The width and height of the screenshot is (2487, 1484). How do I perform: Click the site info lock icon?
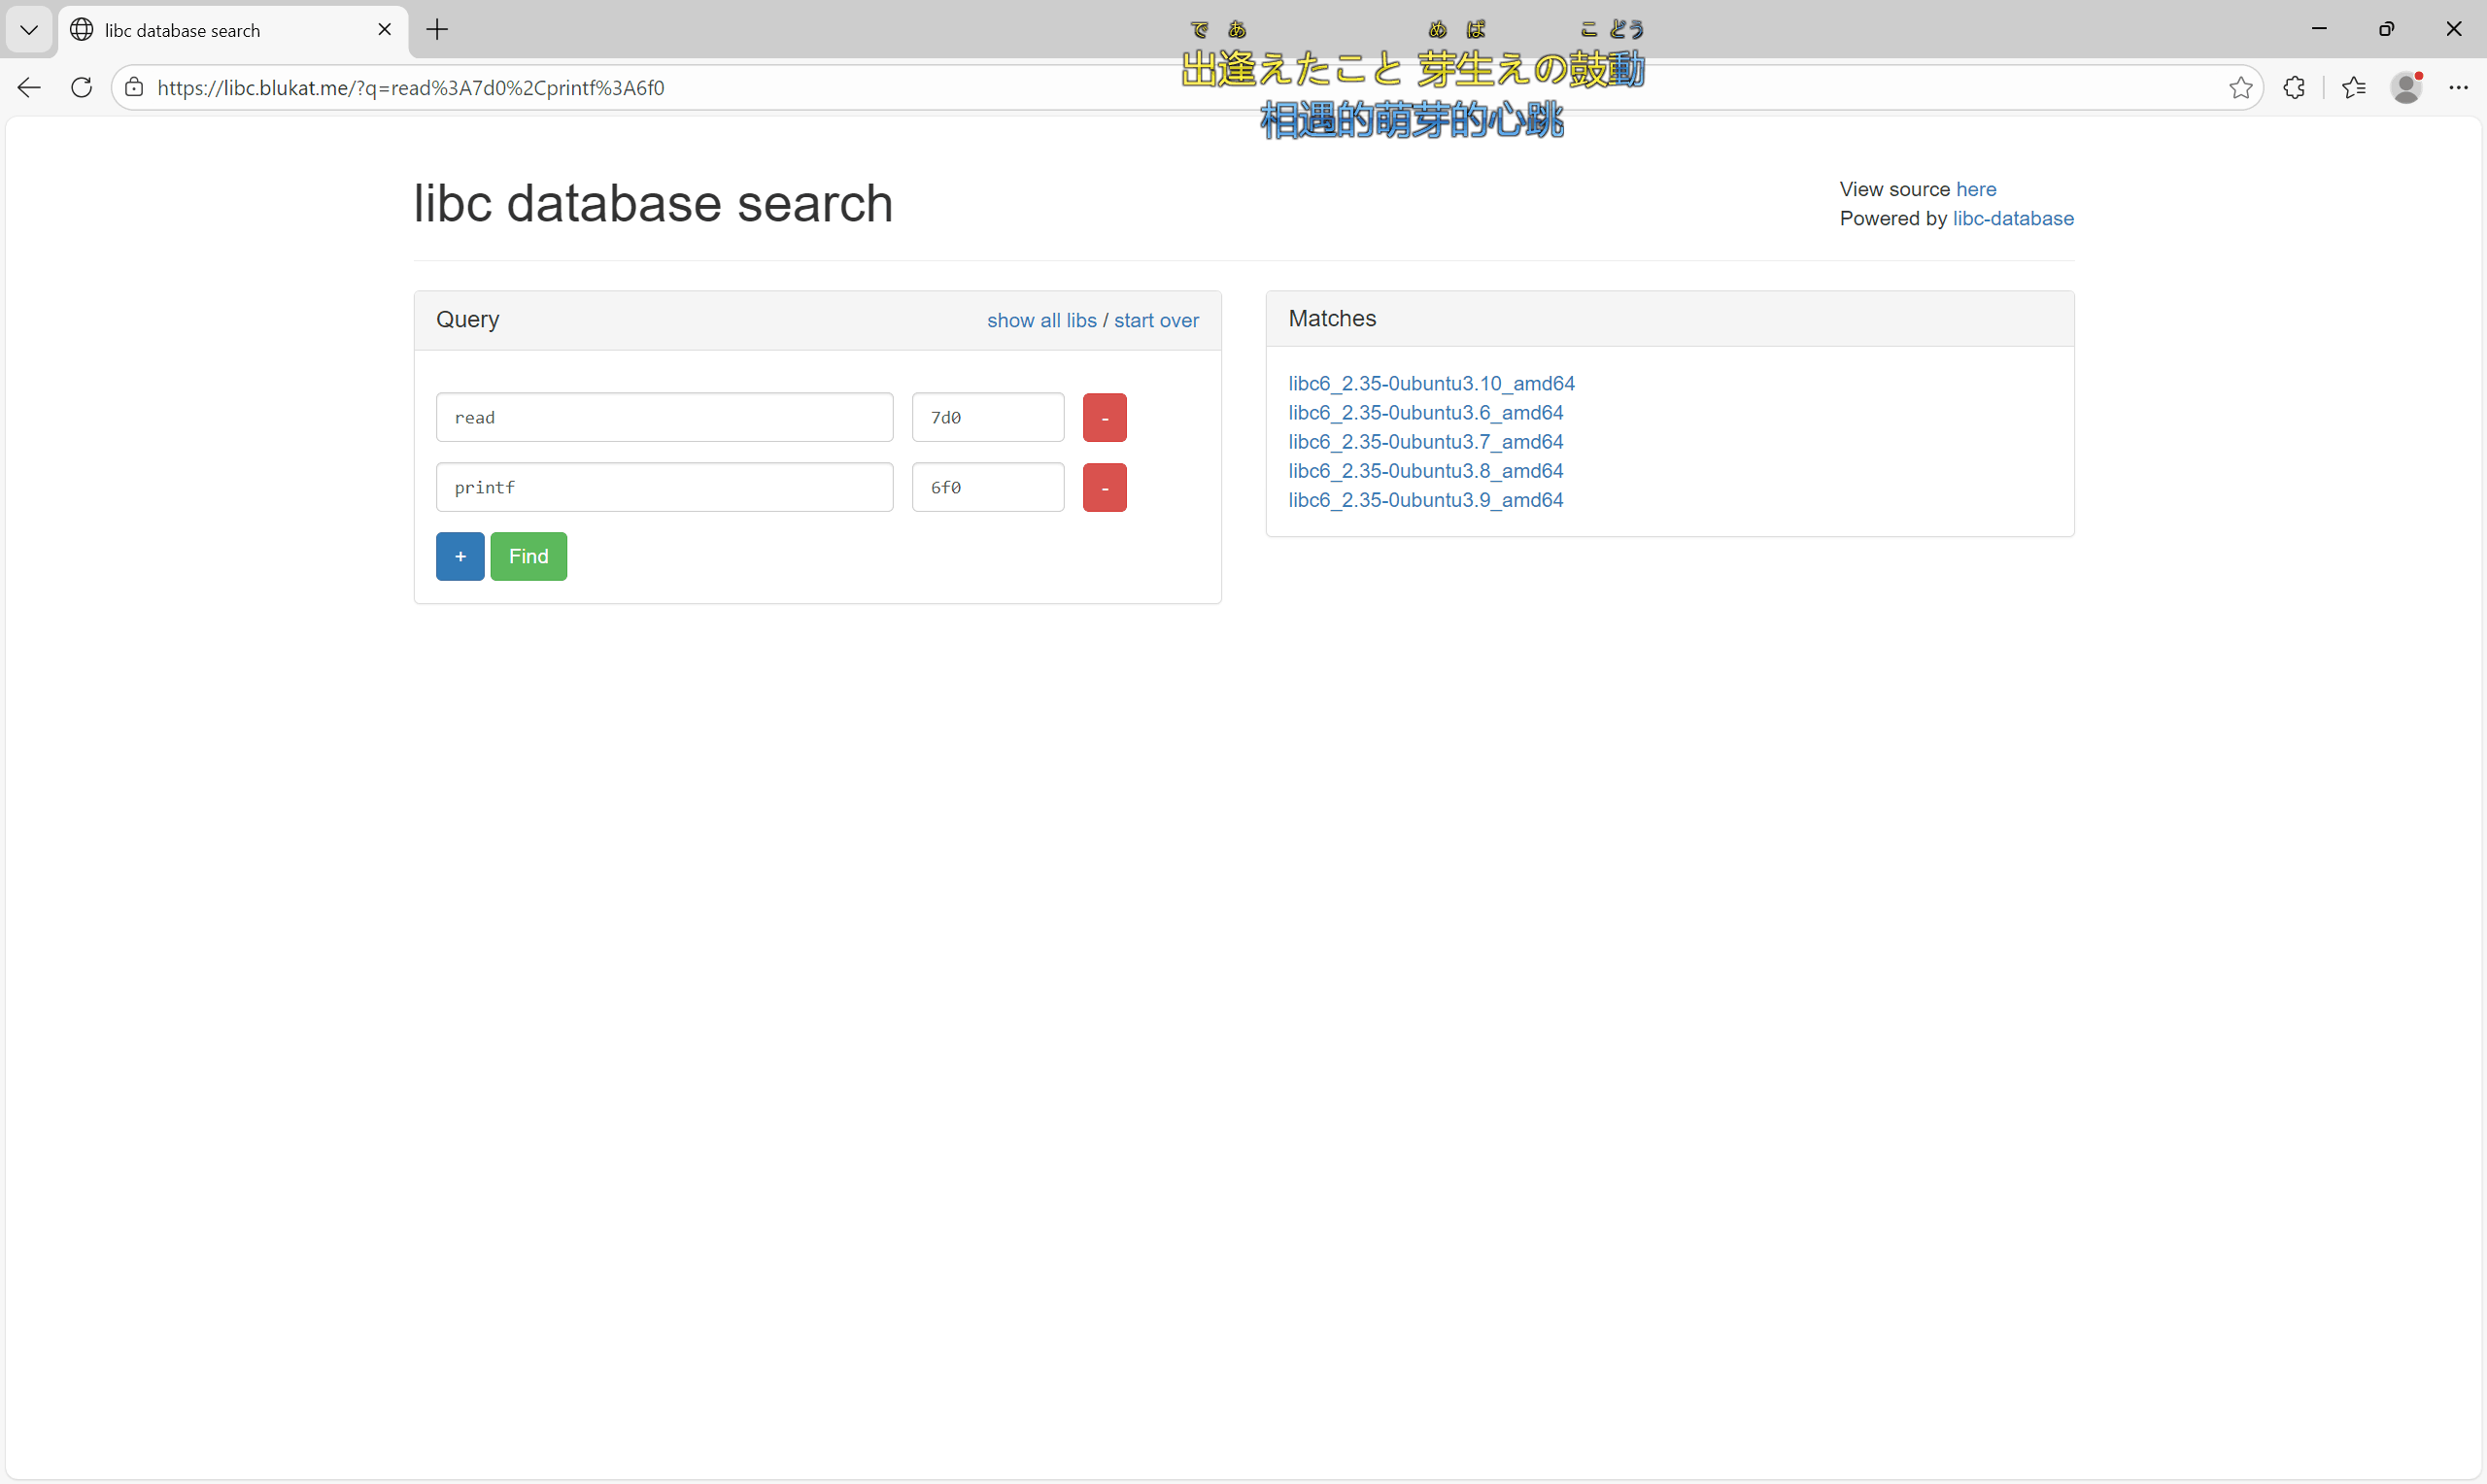[x=134, y=88]
